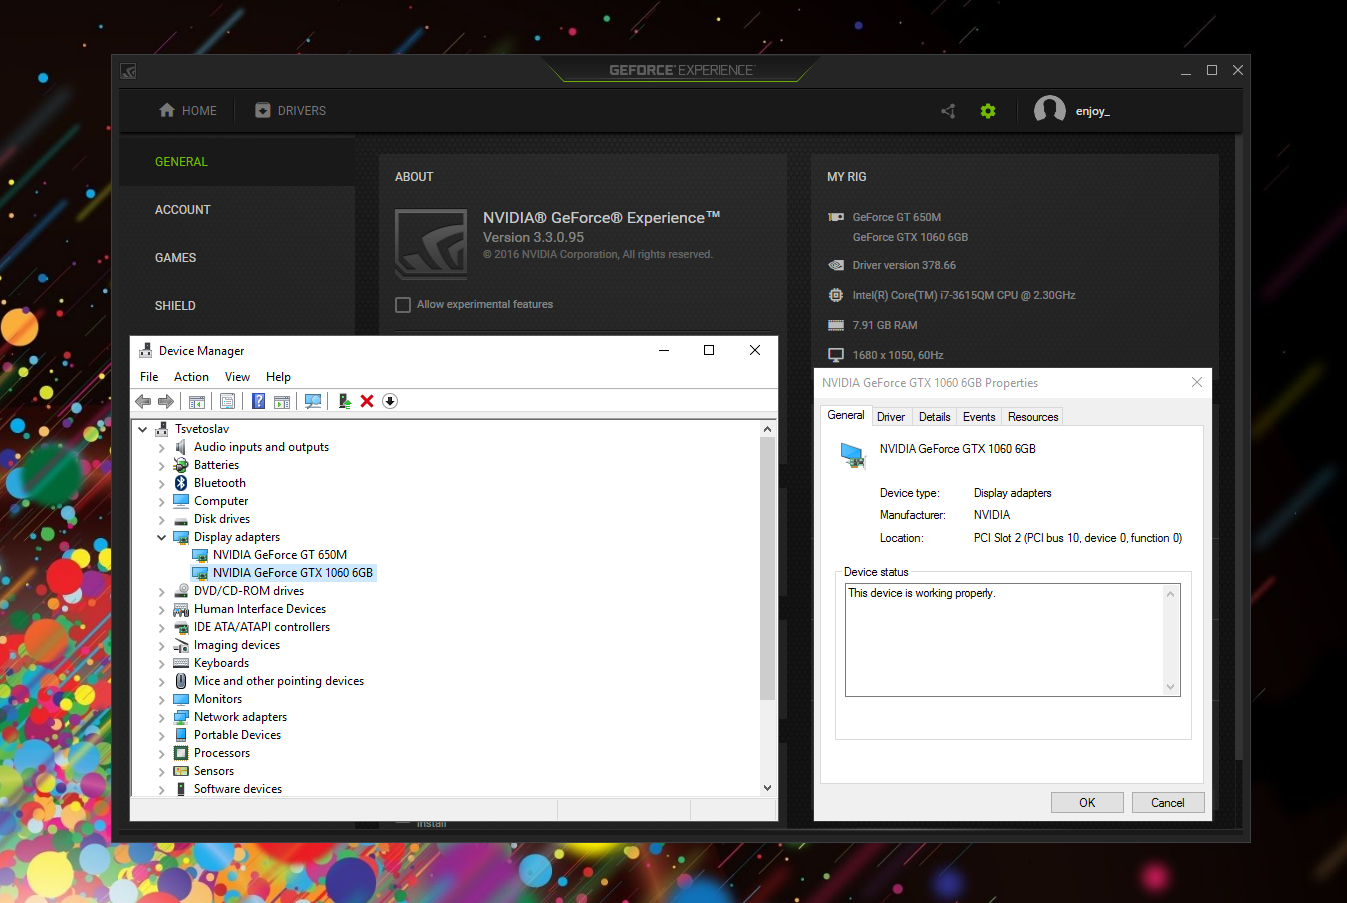Select GAMES in settings sidebar

click(237, 258)
